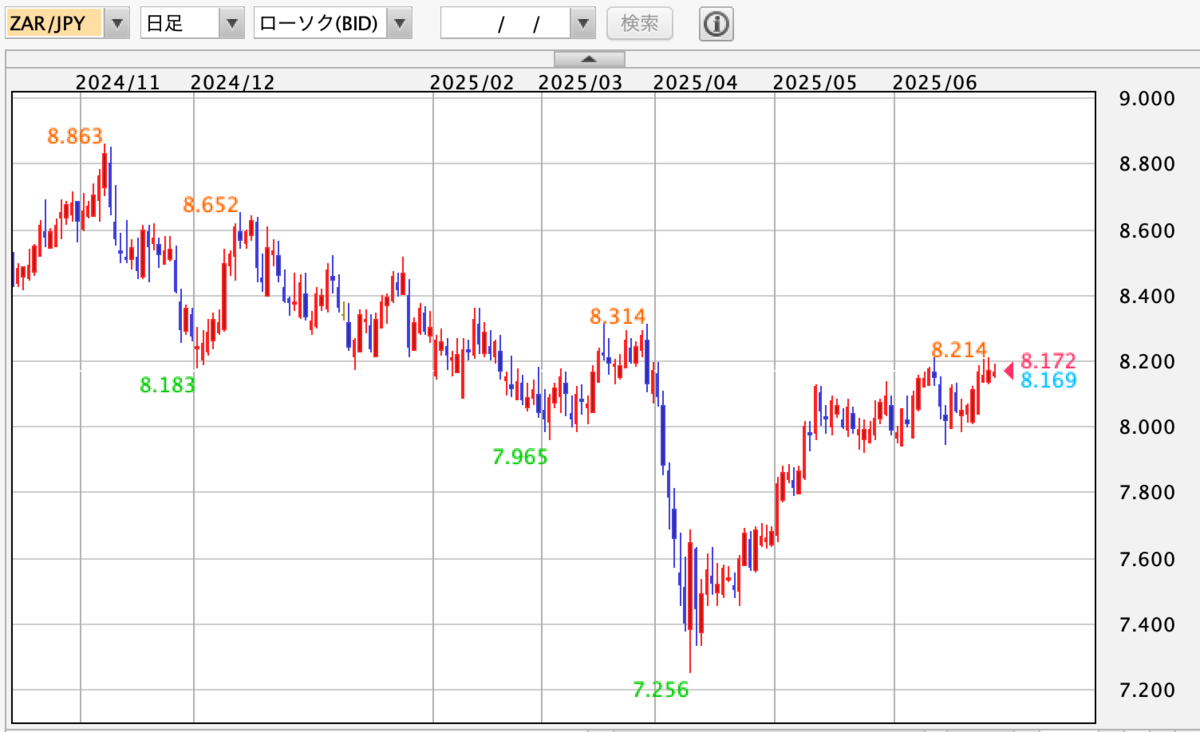Click the 2025/06 date axis label
1200x732 pixels.
[x=934, y=82]
